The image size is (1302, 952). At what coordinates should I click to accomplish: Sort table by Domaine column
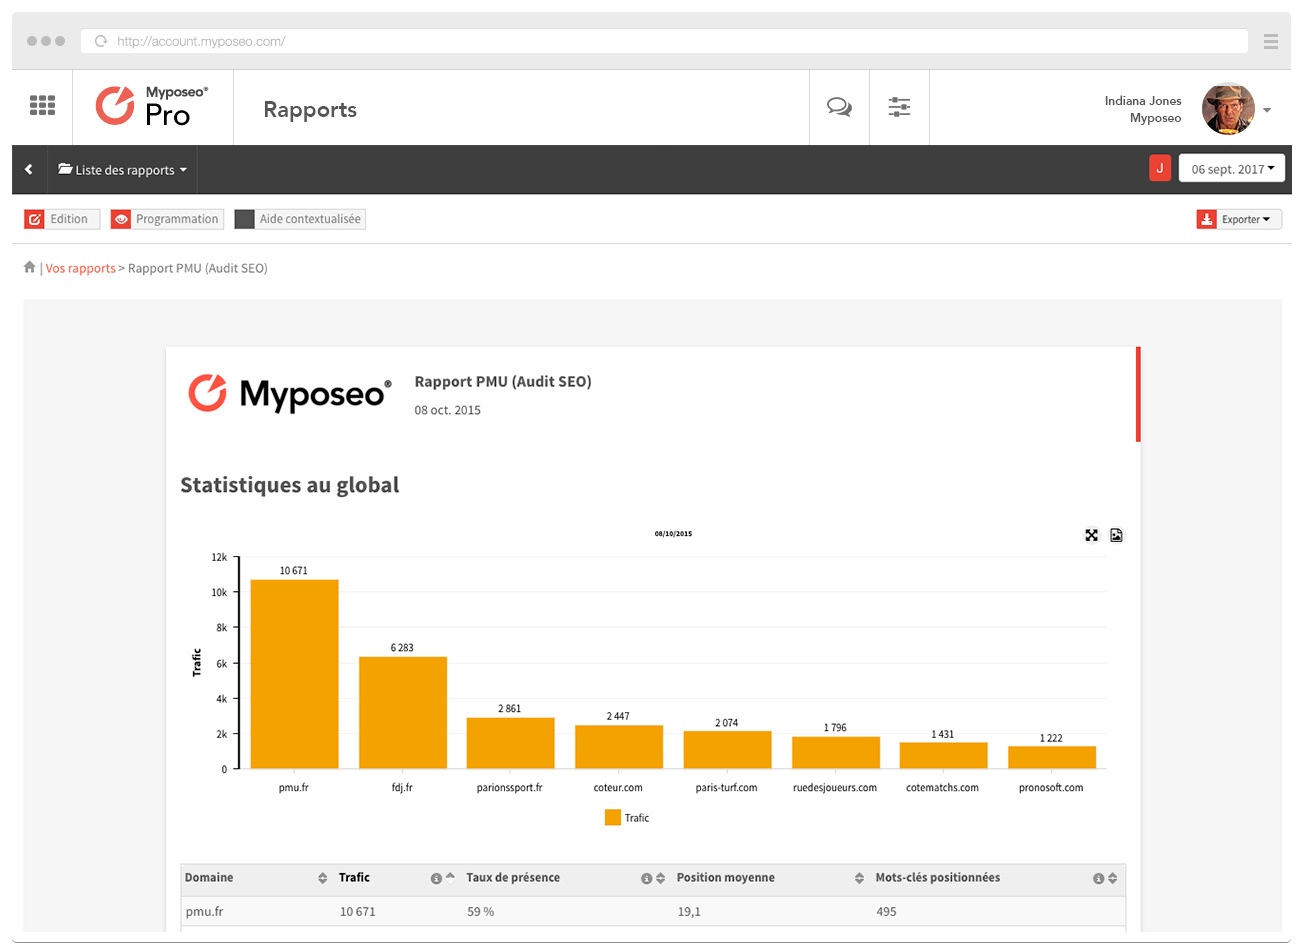point(322,878)
